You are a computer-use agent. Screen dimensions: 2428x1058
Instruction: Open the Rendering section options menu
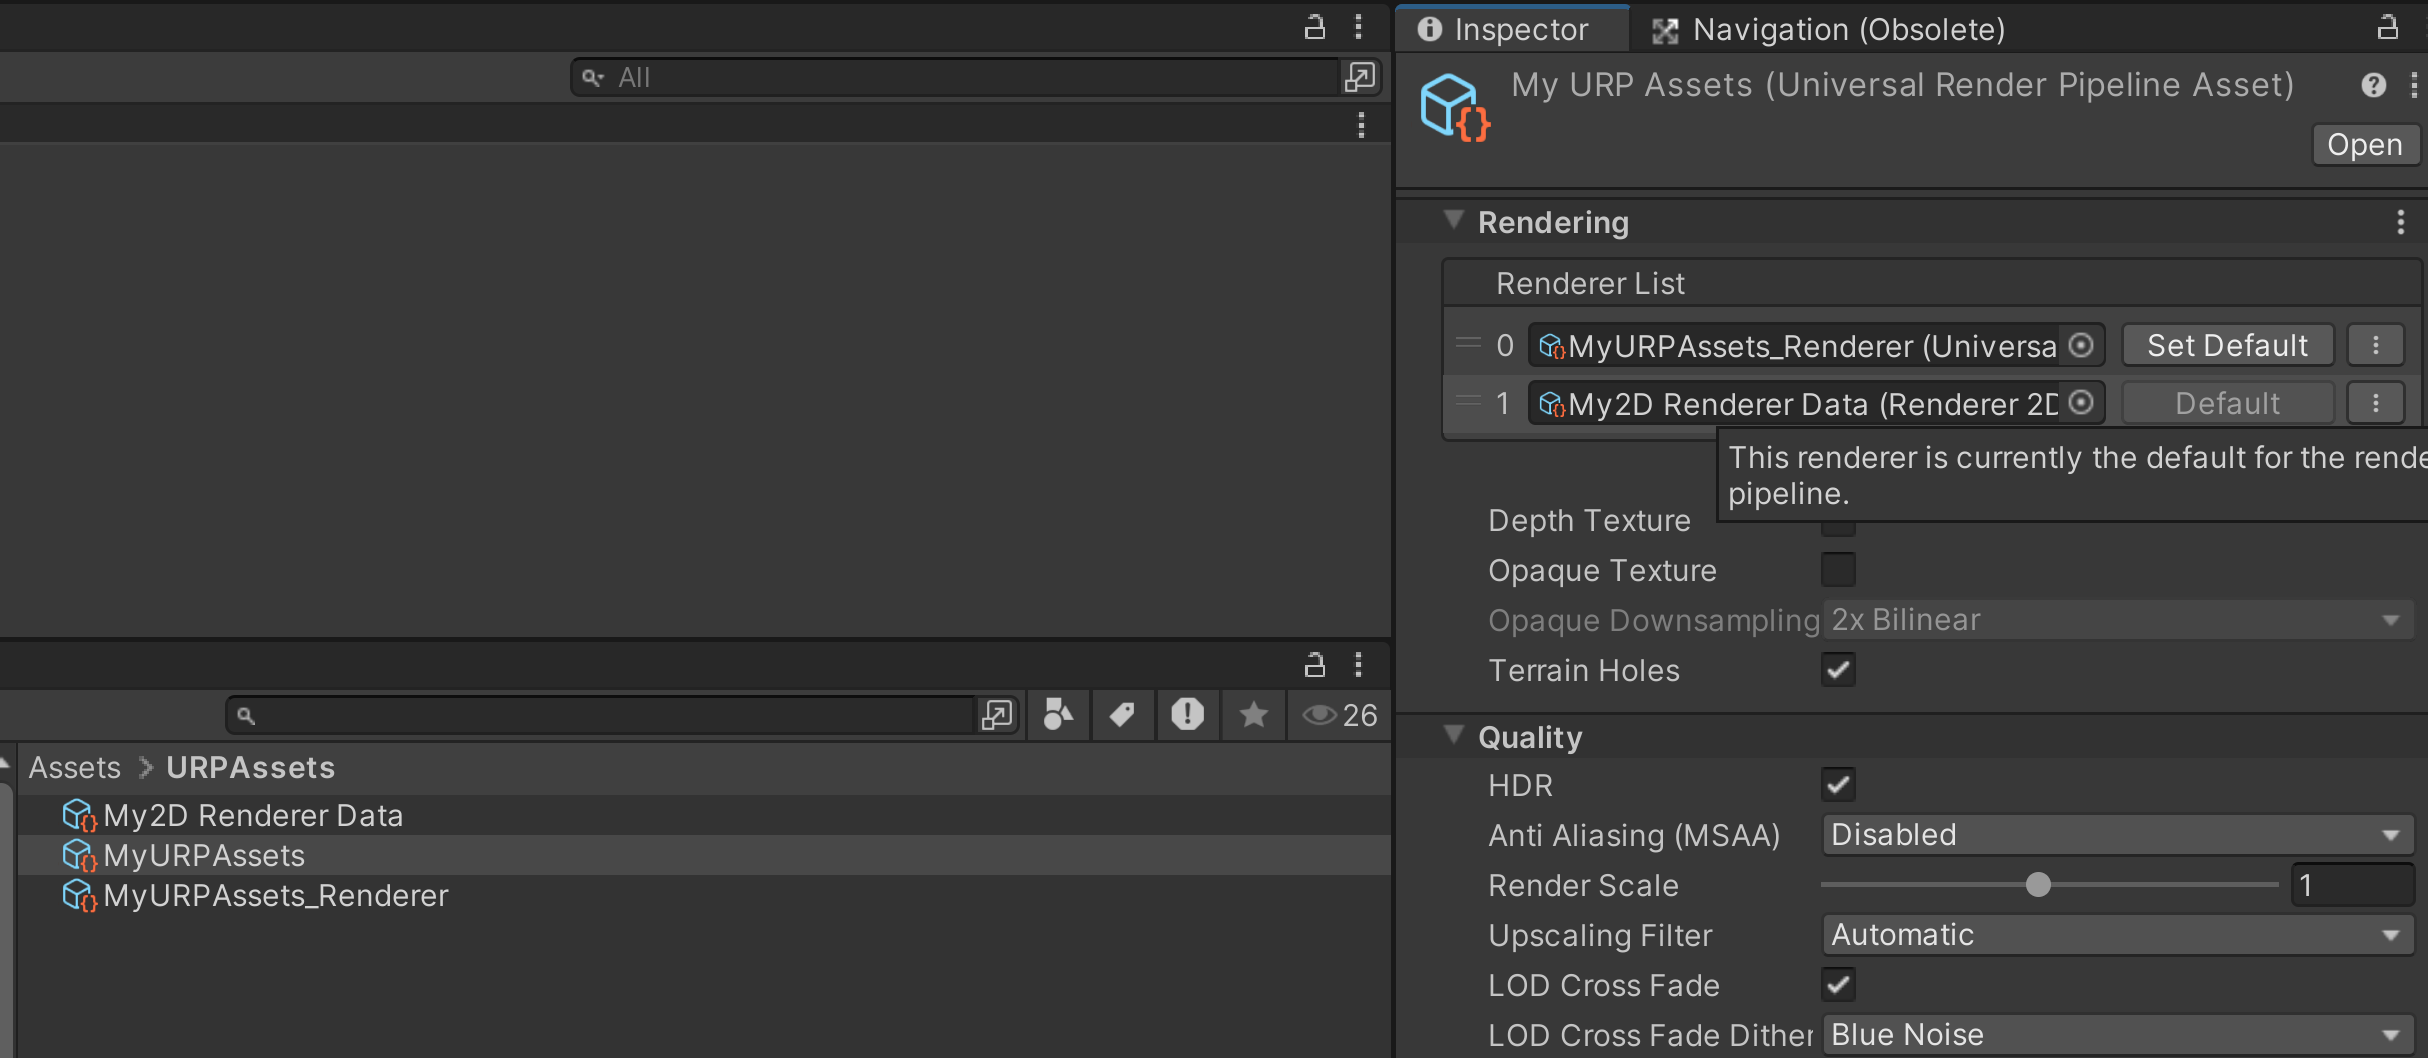point(2400,222)
